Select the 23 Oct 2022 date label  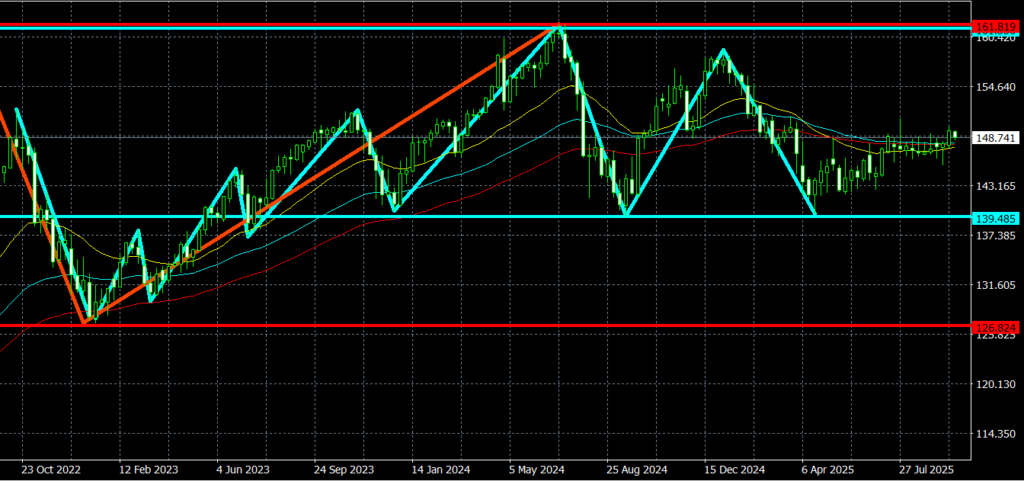click(49, 469)
